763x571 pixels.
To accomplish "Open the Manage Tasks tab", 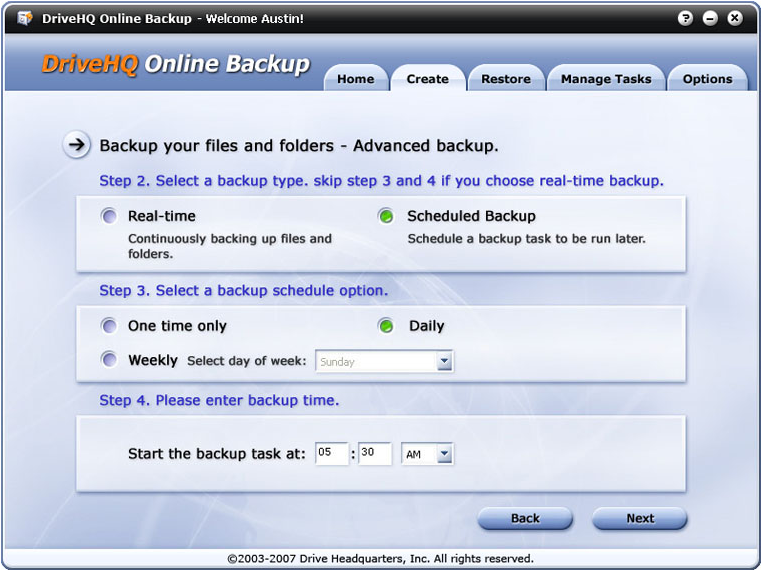I will [x=606, y=79].
